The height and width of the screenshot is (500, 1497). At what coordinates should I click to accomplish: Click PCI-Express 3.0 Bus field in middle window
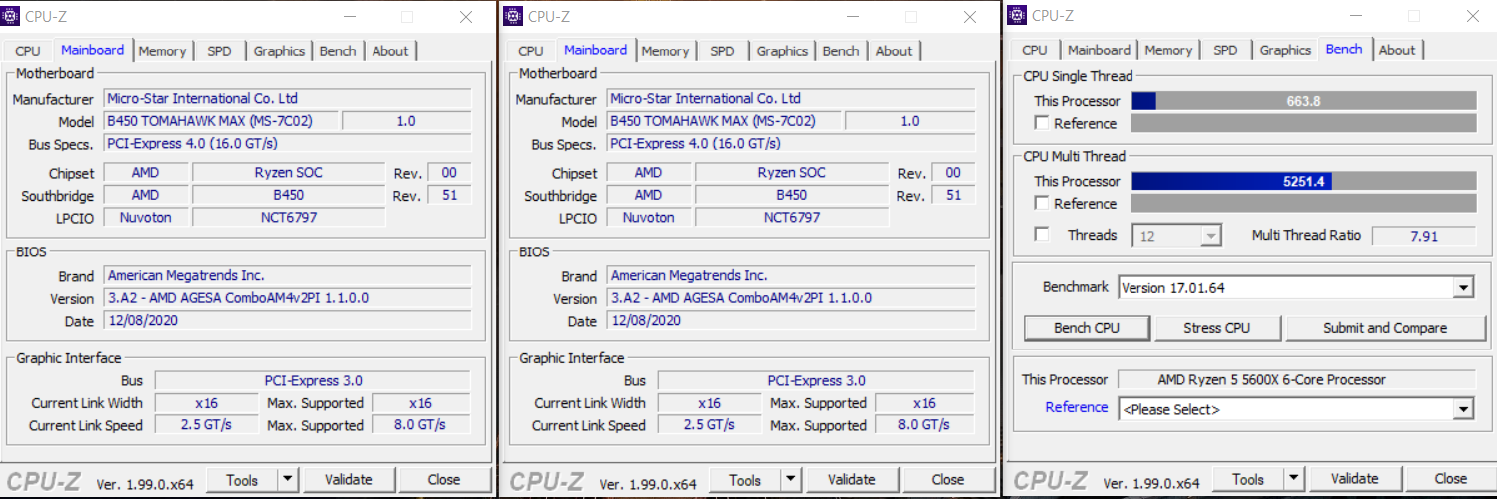[x=816, y=381]
